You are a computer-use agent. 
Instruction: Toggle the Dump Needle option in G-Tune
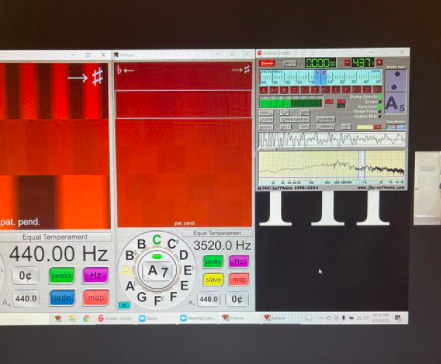(366, 97)
